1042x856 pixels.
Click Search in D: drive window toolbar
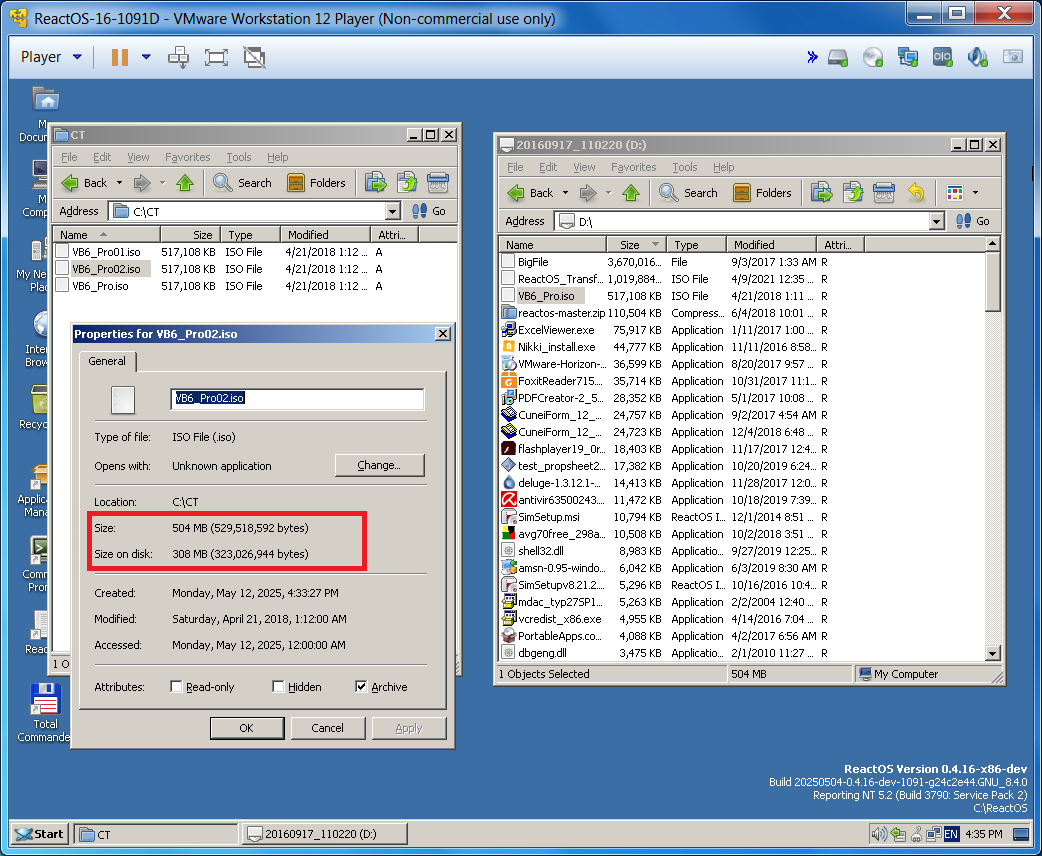(688, 193)
